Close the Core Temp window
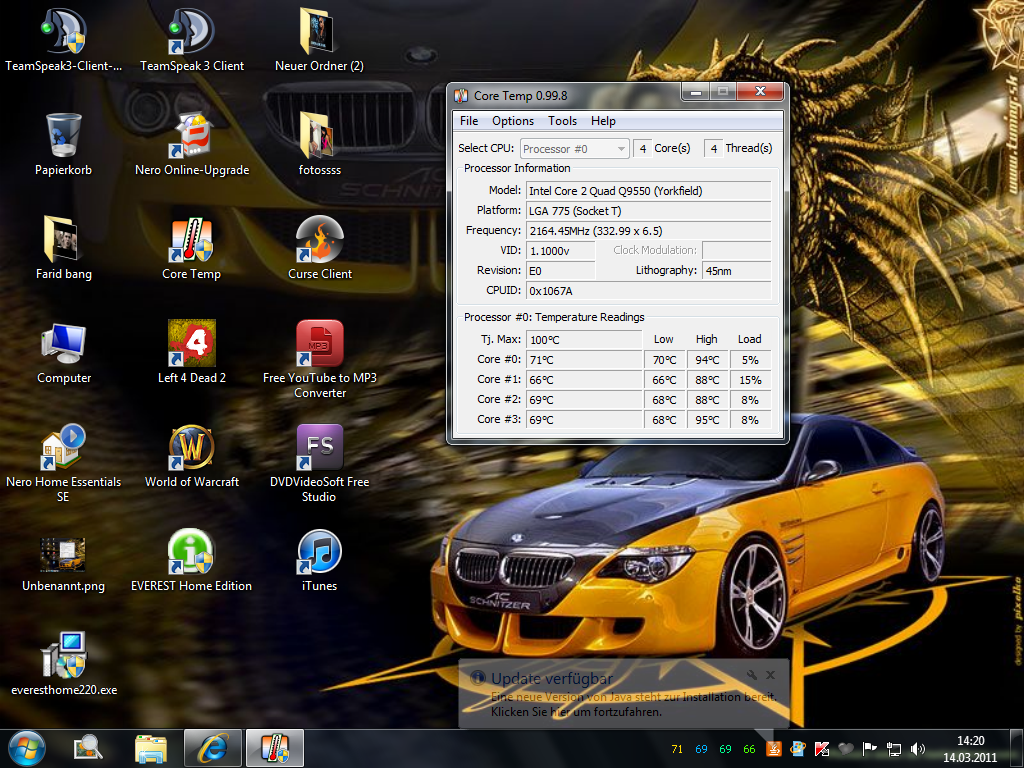1024x768 pixels. point(760,91)
